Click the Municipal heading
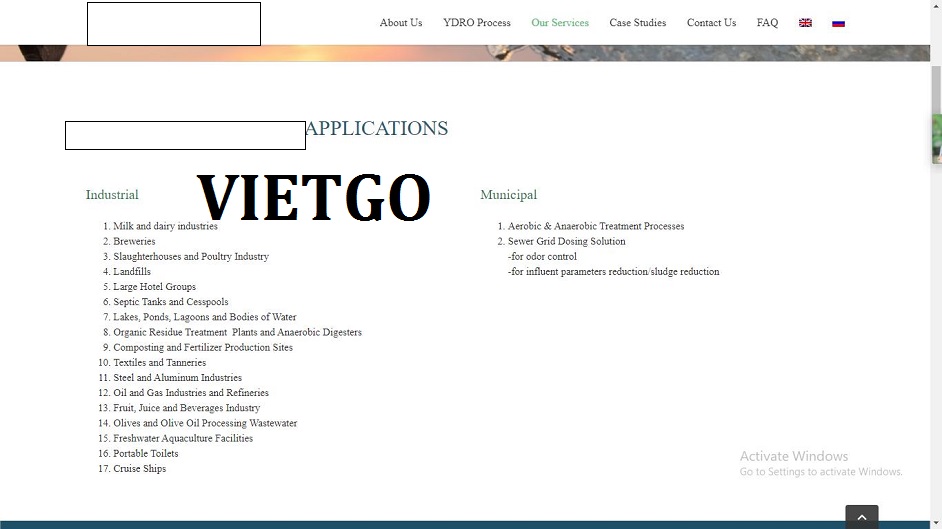This screenshot has width=942, height=529. point(508,195)
